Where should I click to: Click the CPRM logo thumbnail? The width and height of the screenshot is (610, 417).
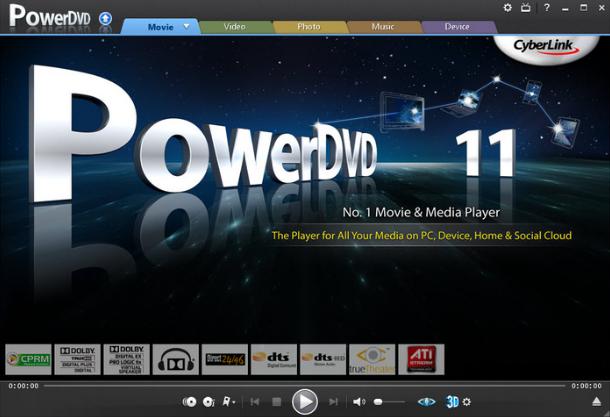click(28, 359)
